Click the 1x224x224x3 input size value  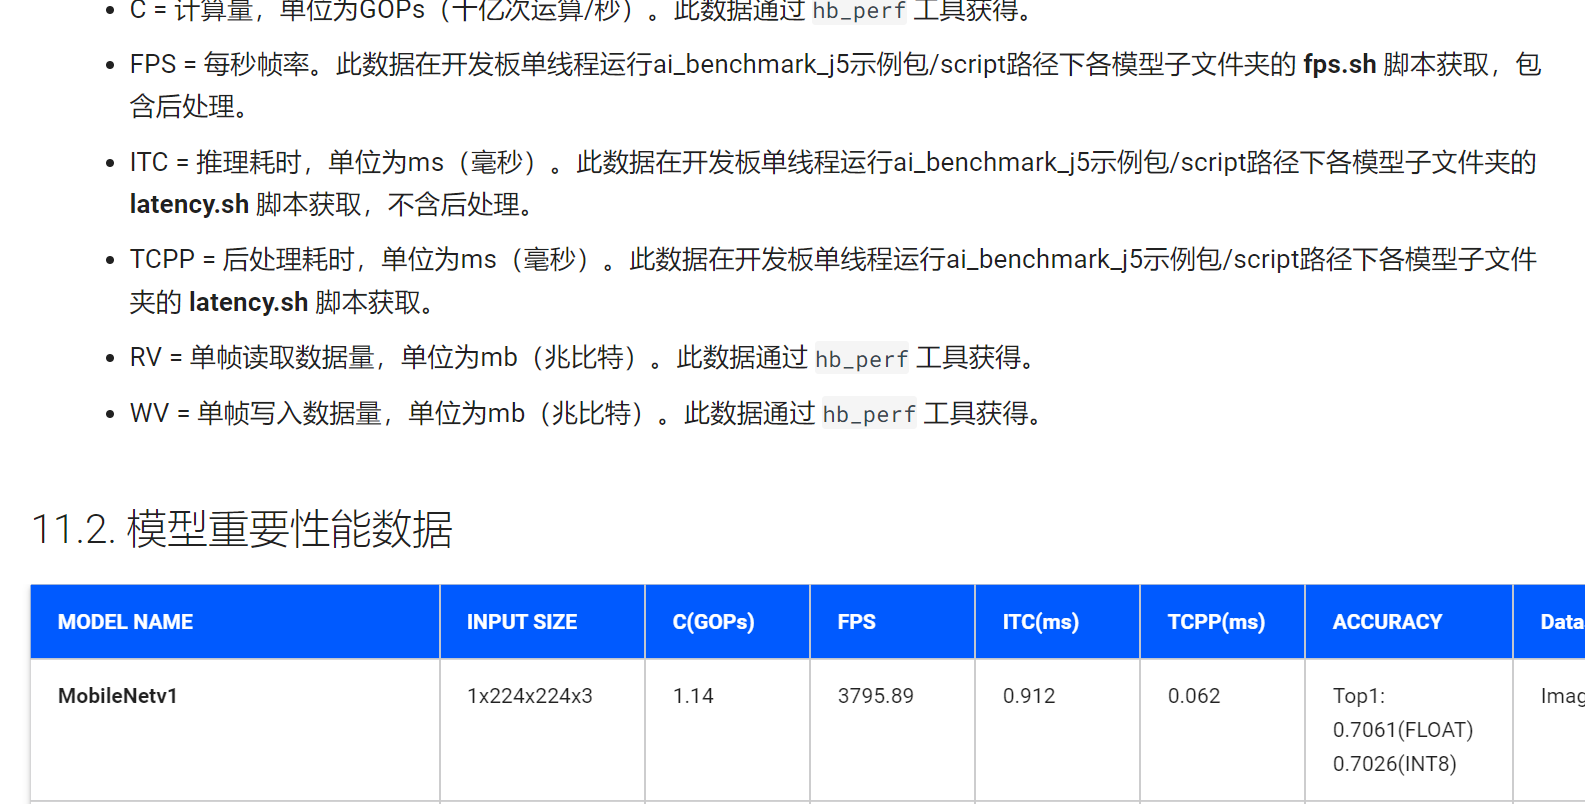tap(529, 696)
